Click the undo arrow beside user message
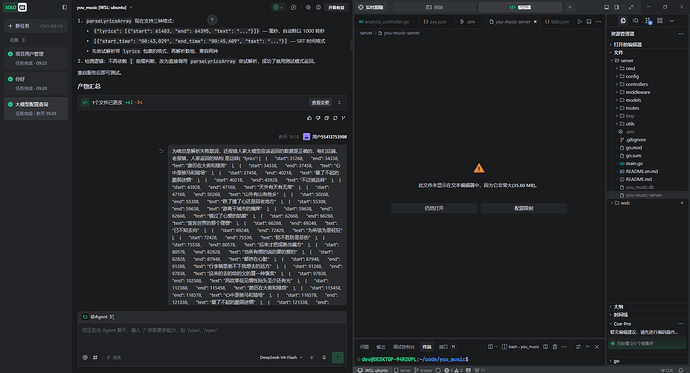Viewport: 690px width, 373px height. [161, 151]
